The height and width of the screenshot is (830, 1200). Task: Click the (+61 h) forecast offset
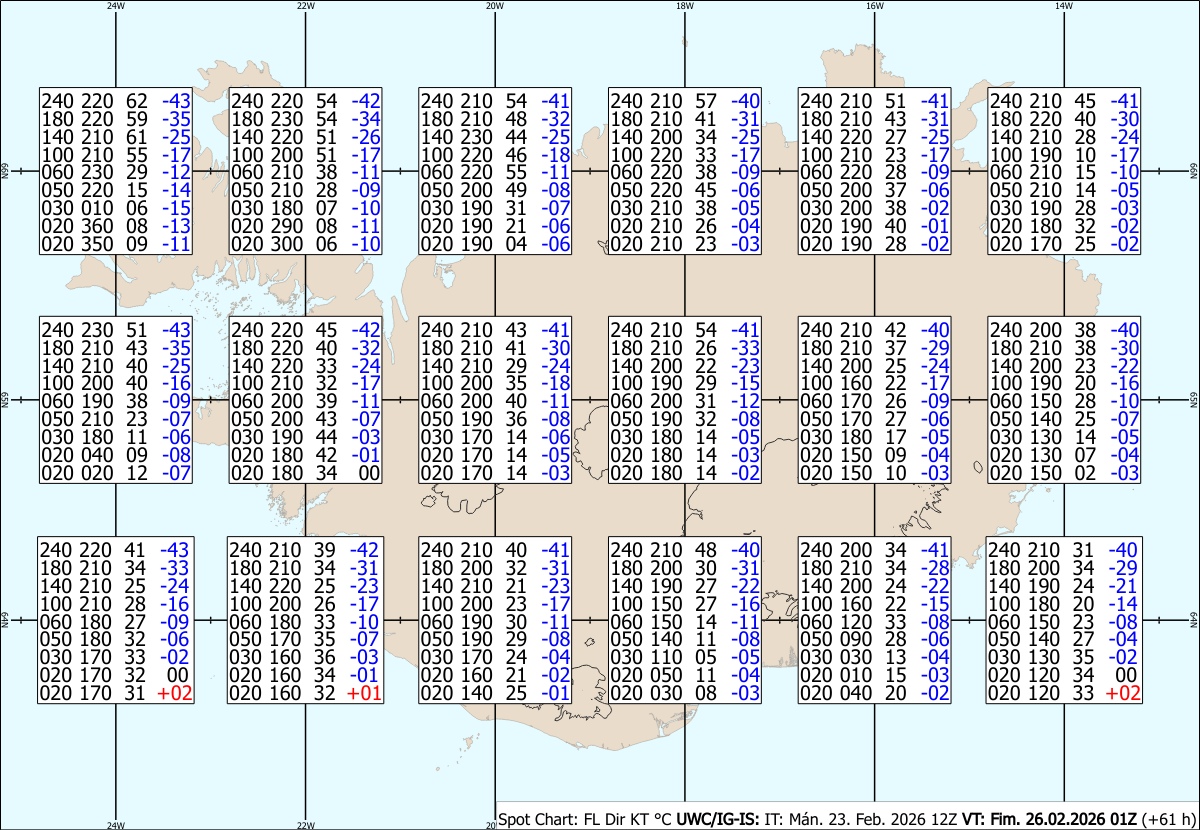[1168, 819]
